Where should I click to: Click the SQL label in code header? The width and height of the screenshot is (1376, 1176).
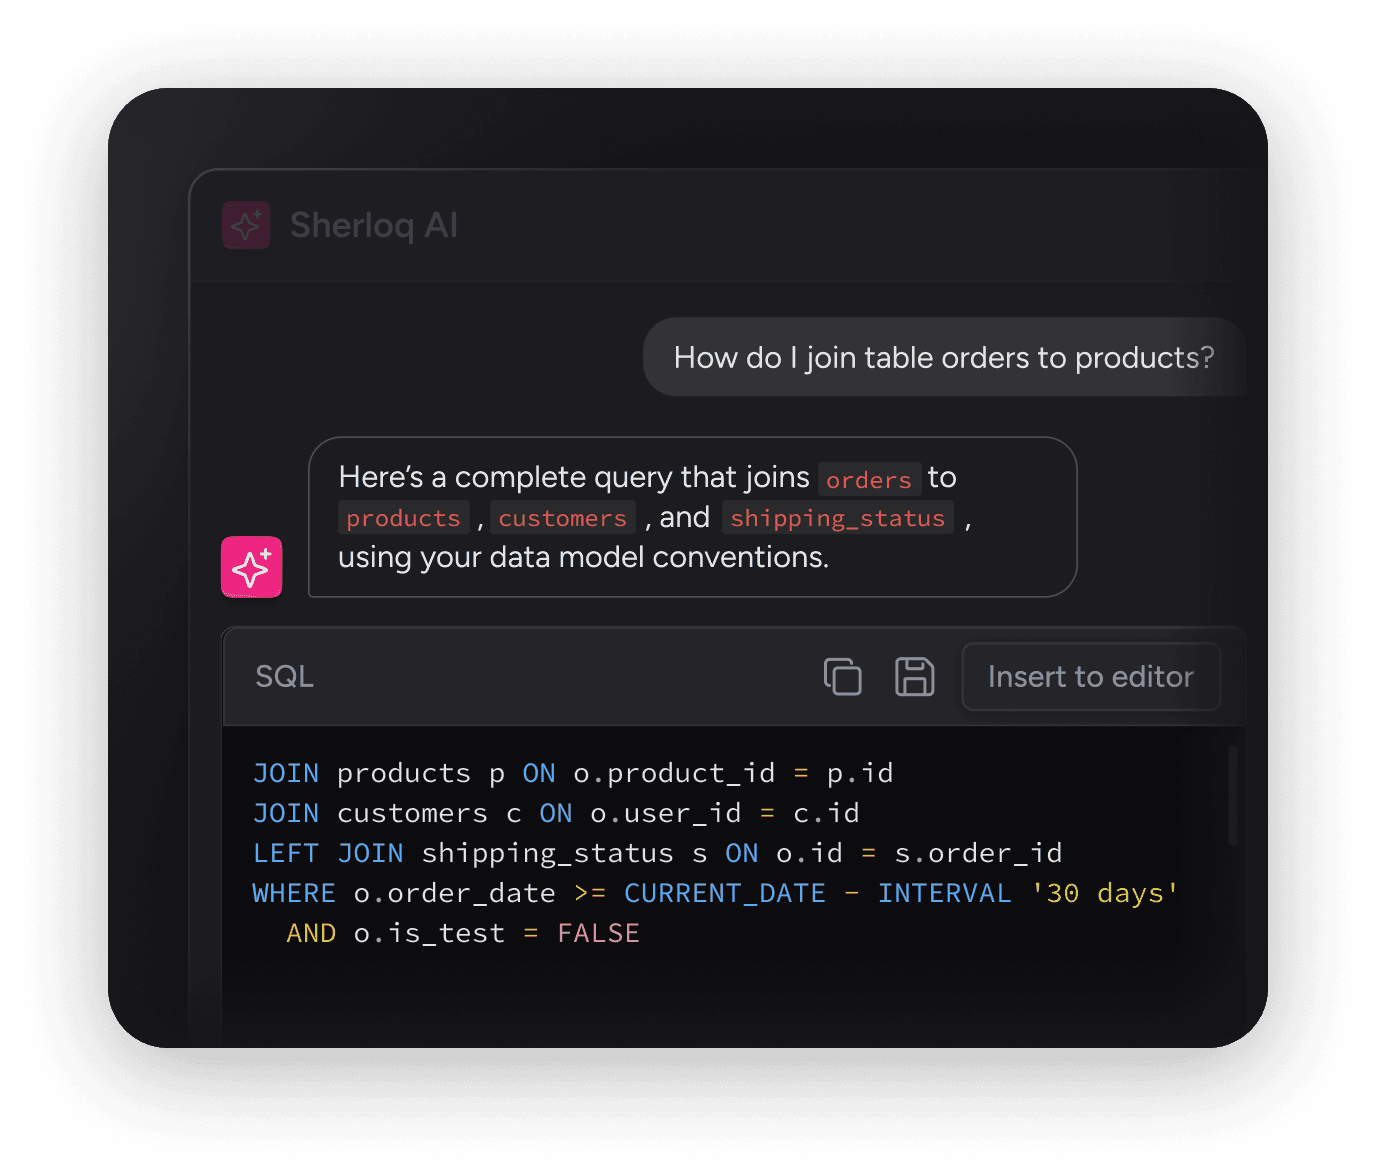click(285, 677)
